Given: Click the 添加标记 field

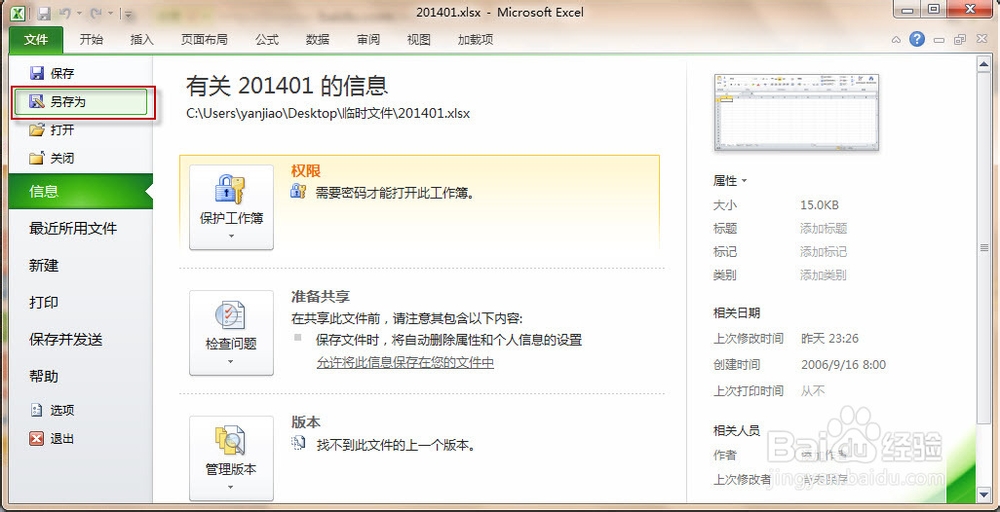Looking at the screenshot, I should 823,252.
